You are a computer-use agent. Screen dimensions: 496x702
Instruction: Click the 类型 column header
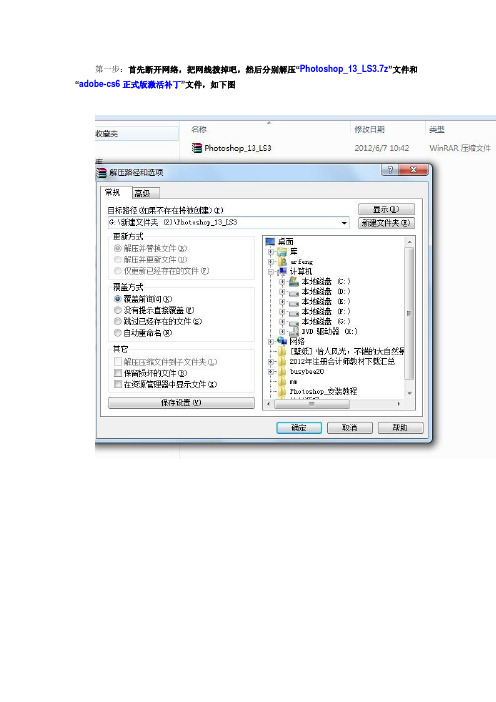point(436,129)
